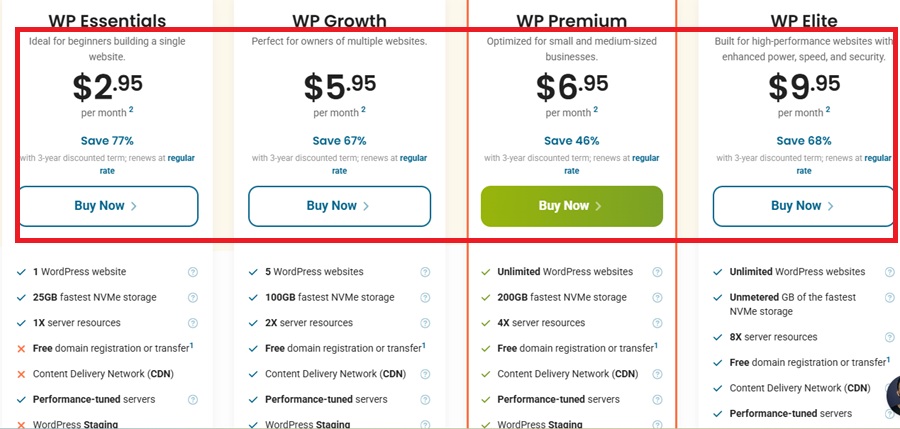
Task: Click help icon beside 1X server resources
Action: (x=192, y=324)
